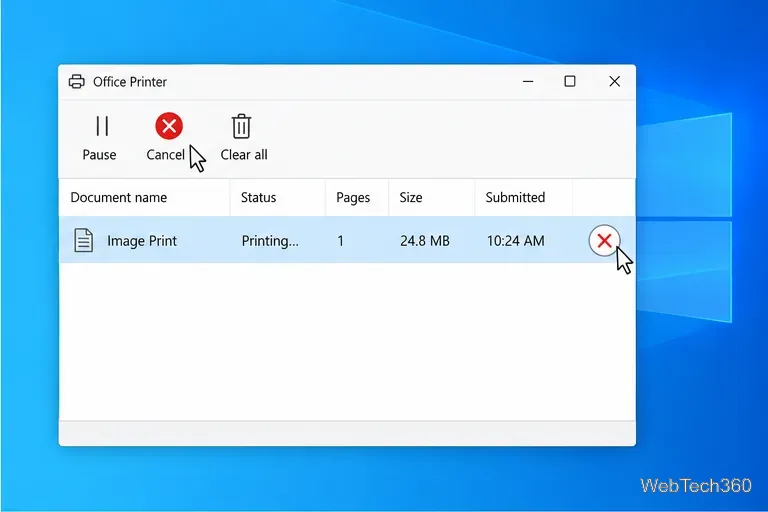This screenshot has height=512, width=768.
Task: Click the '24.8 MB' size value
Action: coord(425,241)
